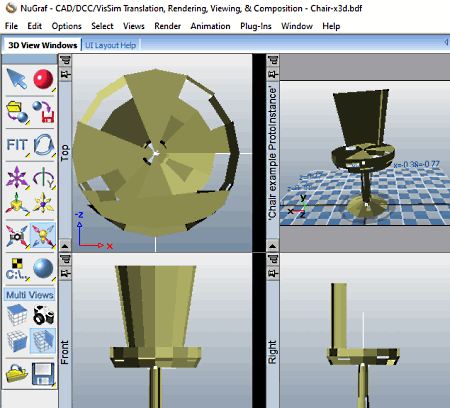Click the NuGraf application icon in the title bar
The image size is (450, 408).
(11, 8)
